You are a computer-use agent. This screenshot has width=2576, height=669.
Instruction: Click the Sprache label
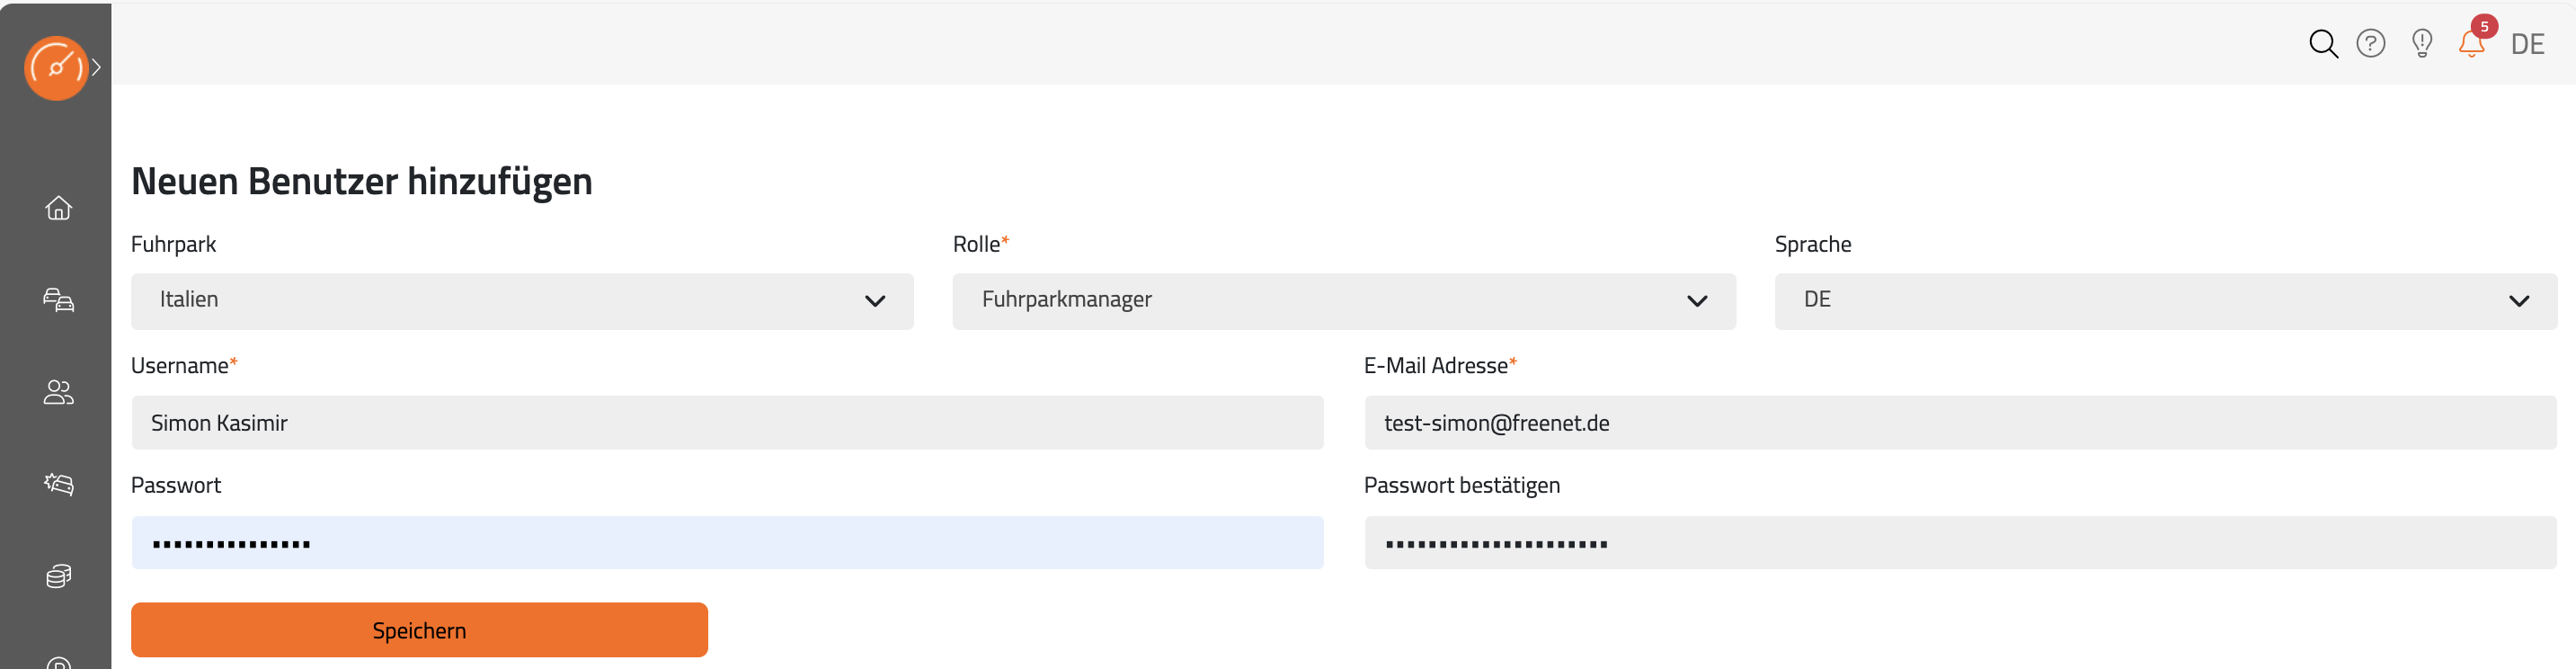1813,245
